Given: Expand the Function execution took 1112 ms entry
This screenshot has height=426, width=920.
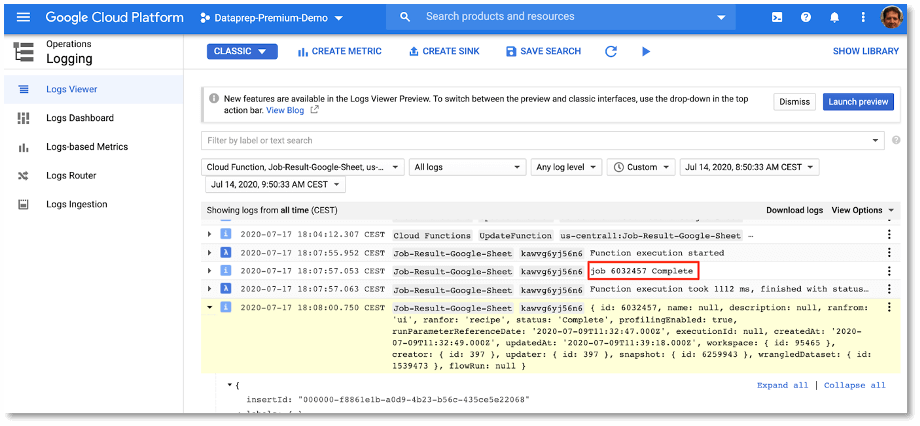Looking at the screenshot, I should pyautogui.click(x=209, y=289).
